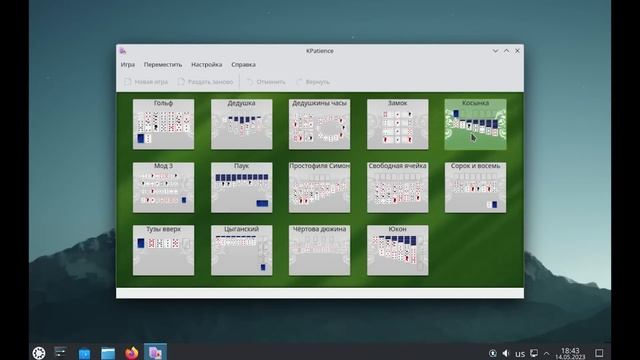Click the KPatience taskbar entry

tap(156, 352)
